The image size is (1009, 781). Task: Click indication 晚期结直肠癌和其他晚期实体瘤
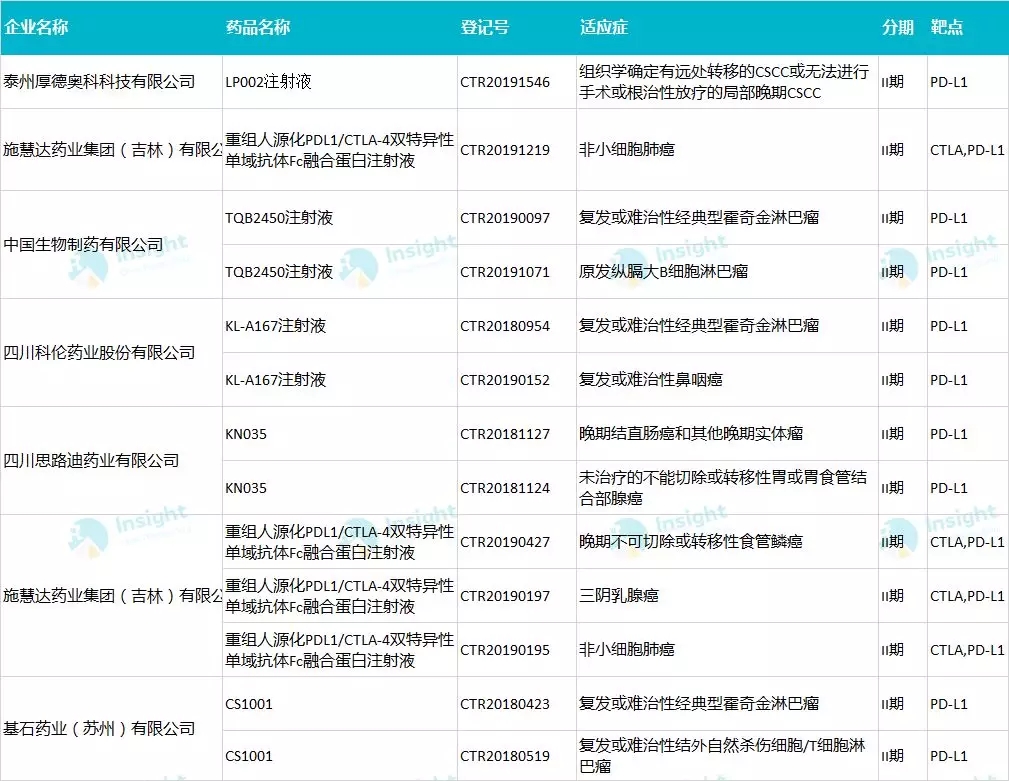click(x=691, y=434)
